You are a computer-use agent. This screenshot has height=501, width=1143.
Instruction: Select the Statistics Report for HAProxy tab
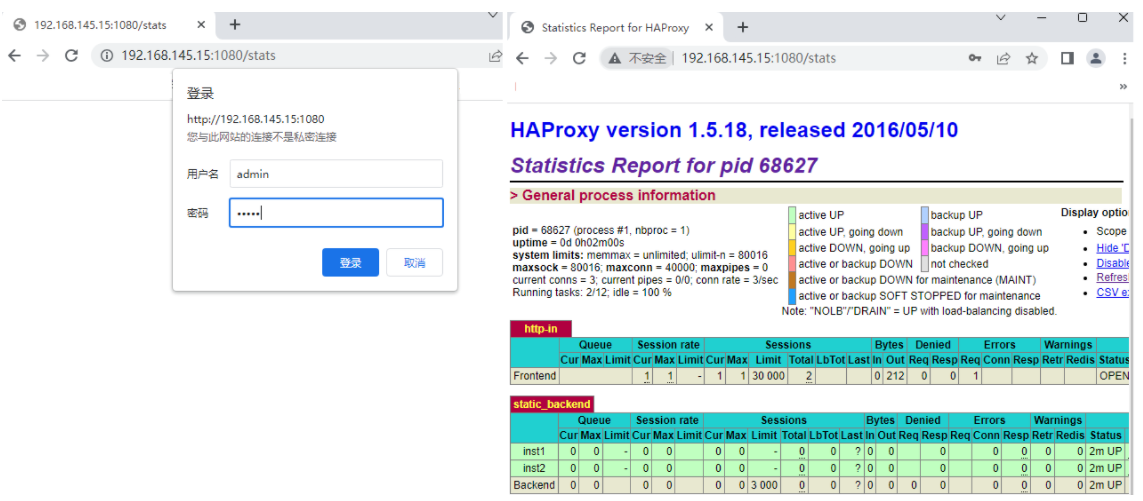(x=616, y=28)
